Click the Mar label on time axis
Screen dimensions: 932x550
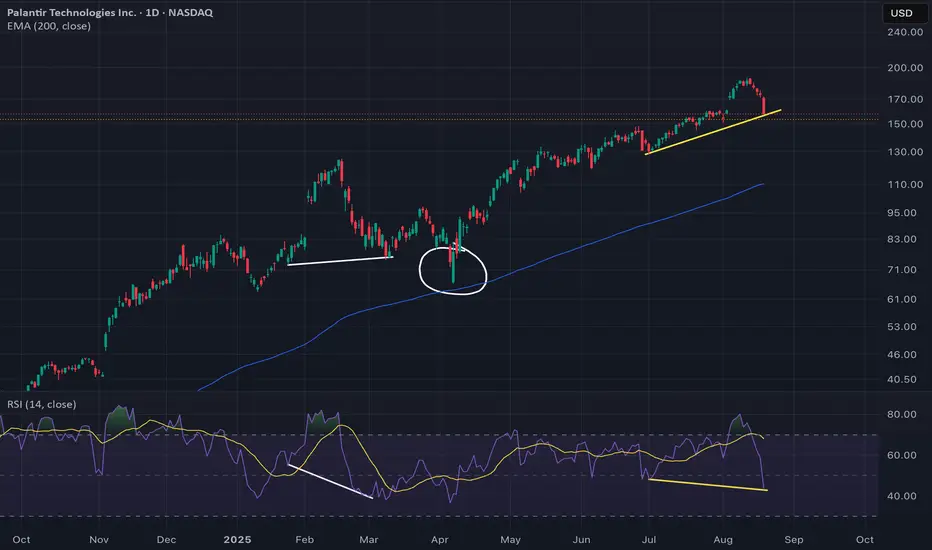(369, 540)
